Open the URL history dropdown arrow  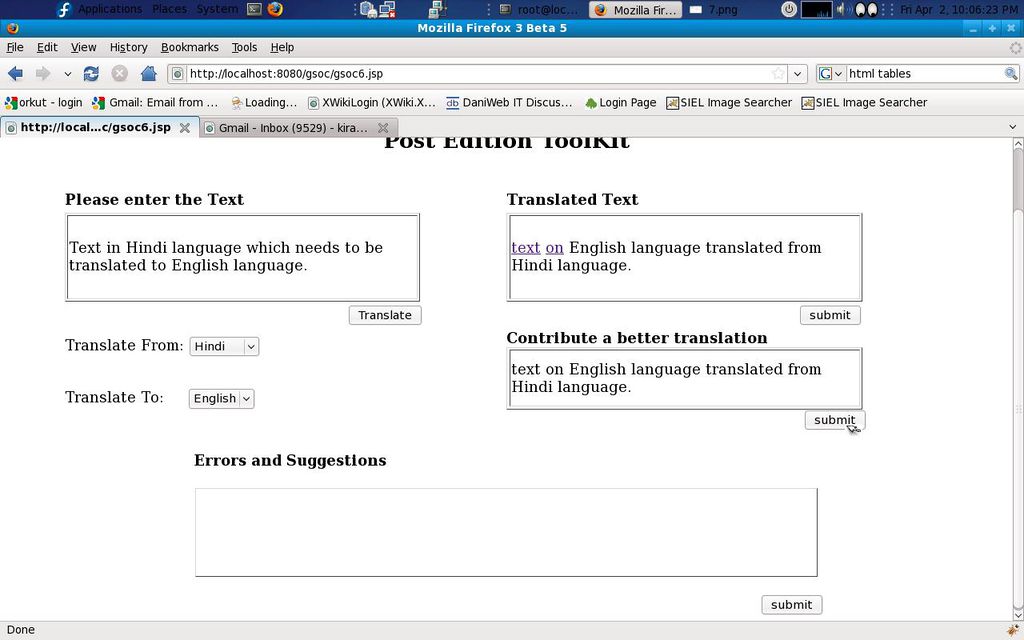tap(797, 73)
